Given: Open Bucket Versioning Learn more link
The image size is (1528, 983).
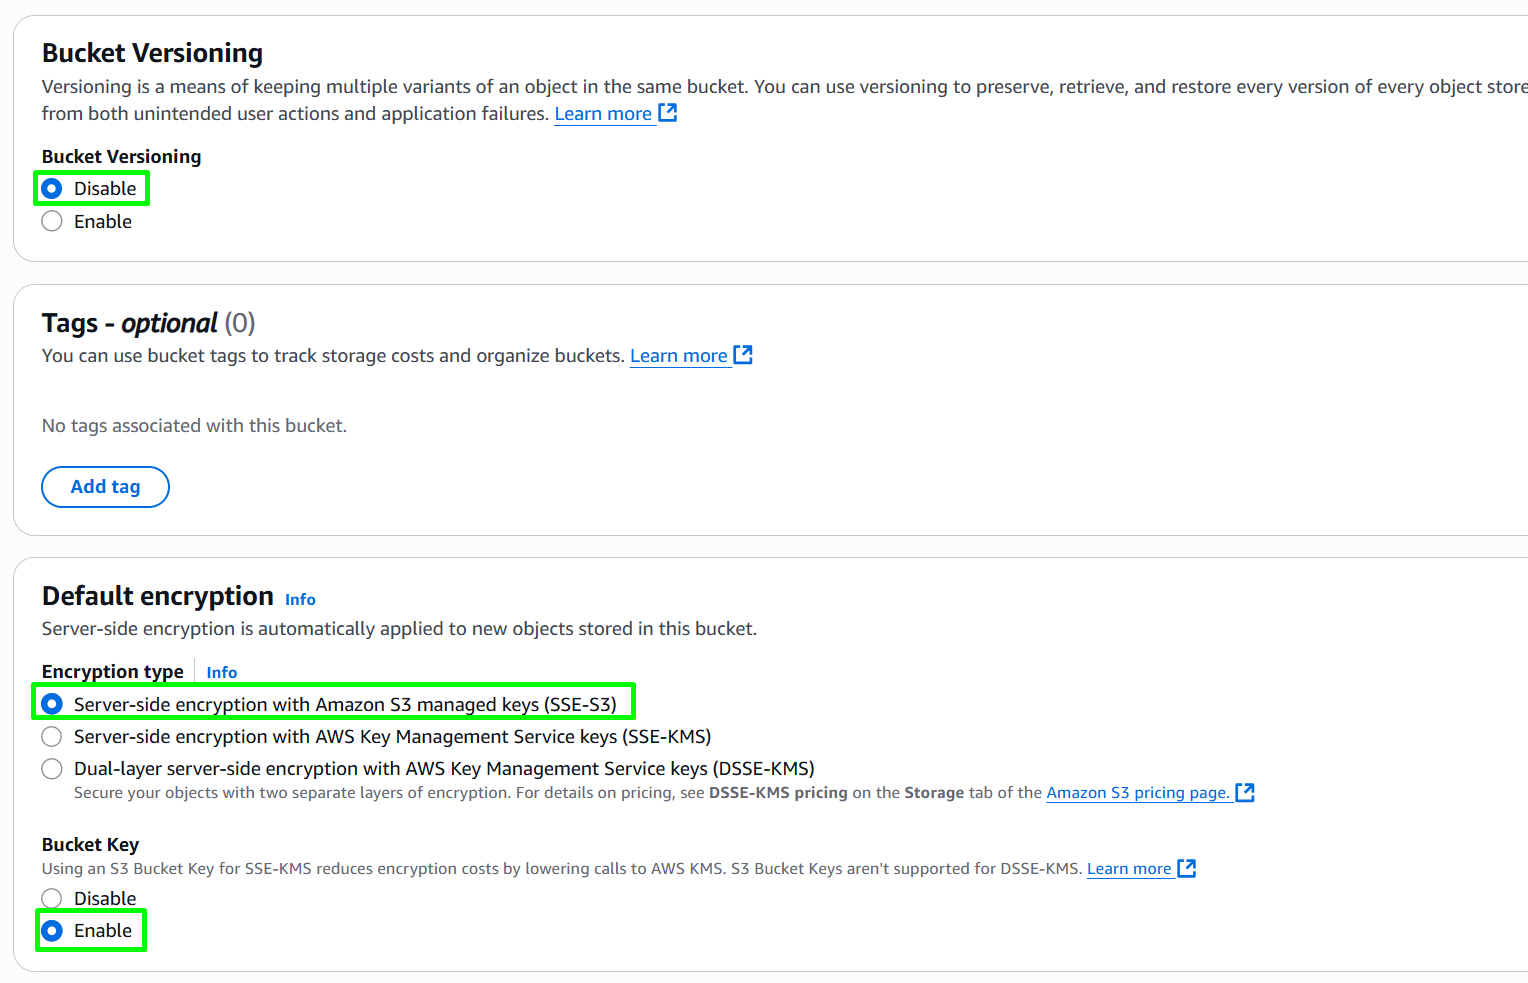Looking at the screenshot, I should point(603,114).
